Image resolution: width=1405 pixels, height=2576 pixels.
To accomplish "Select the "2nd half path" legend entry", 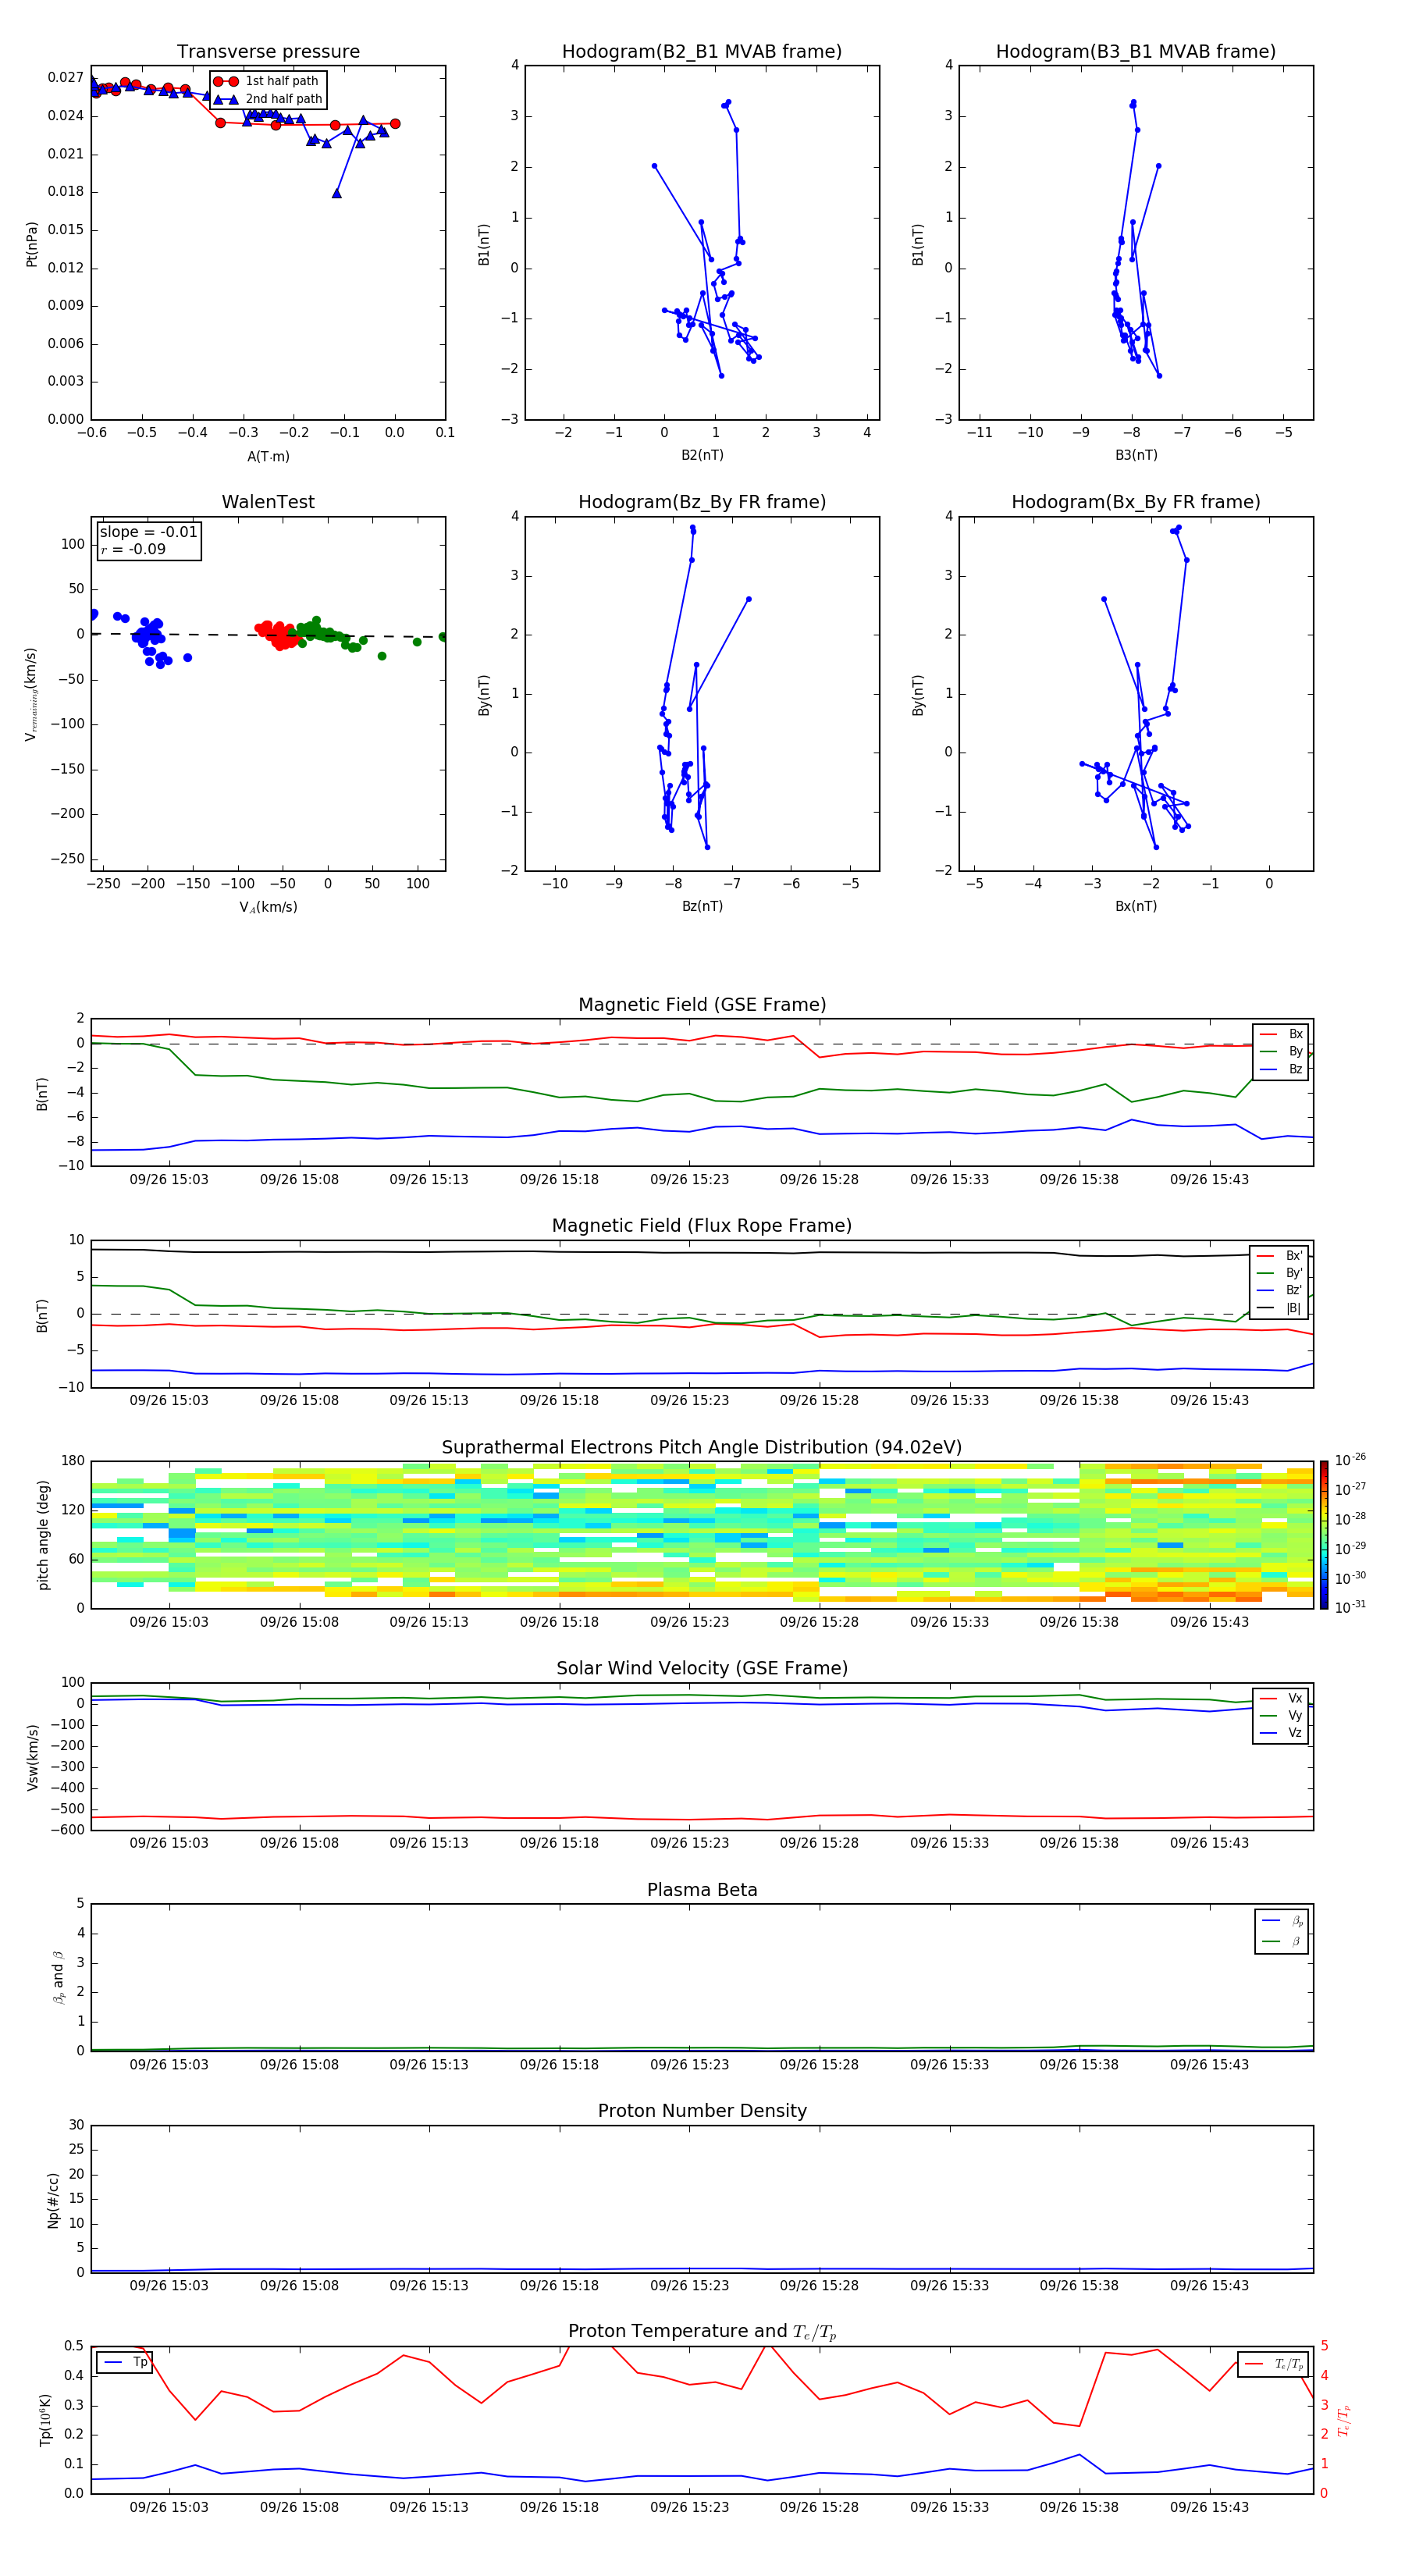I will 268,99.
